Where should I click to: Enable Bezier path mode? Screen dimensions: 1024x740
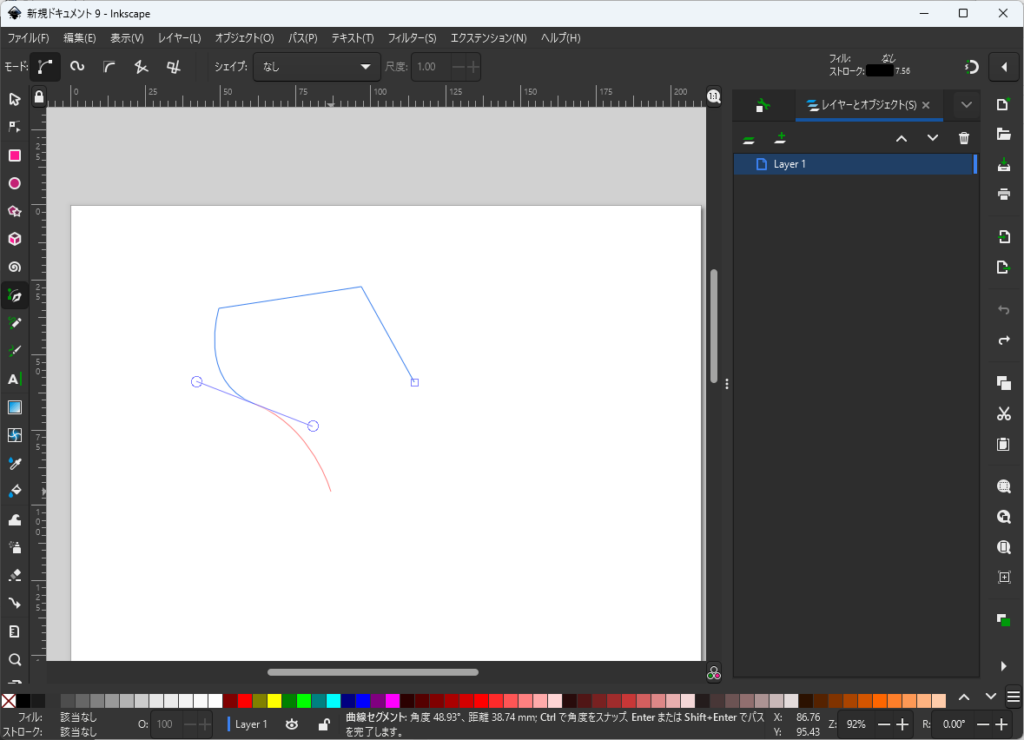[45, 67]
